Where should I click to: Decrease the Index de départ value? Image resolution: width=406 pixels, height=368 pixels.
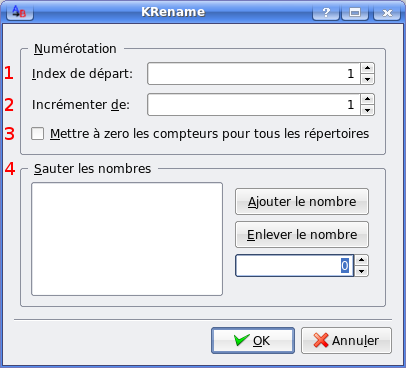(367, 79)
